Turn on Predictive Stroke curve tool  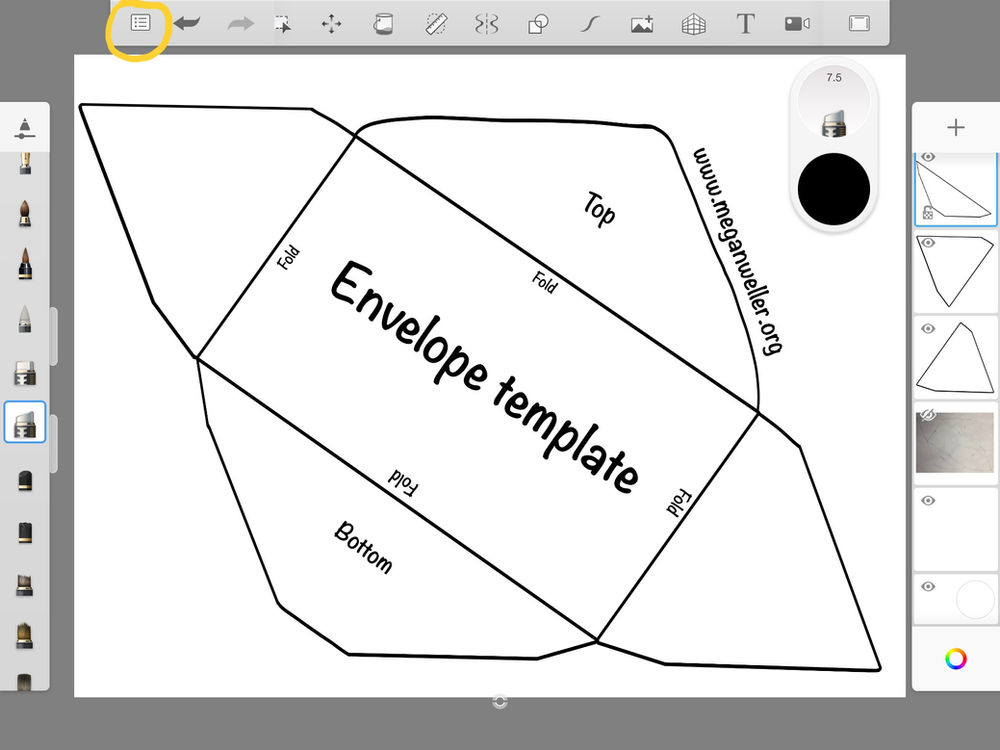tap(590, 24)
